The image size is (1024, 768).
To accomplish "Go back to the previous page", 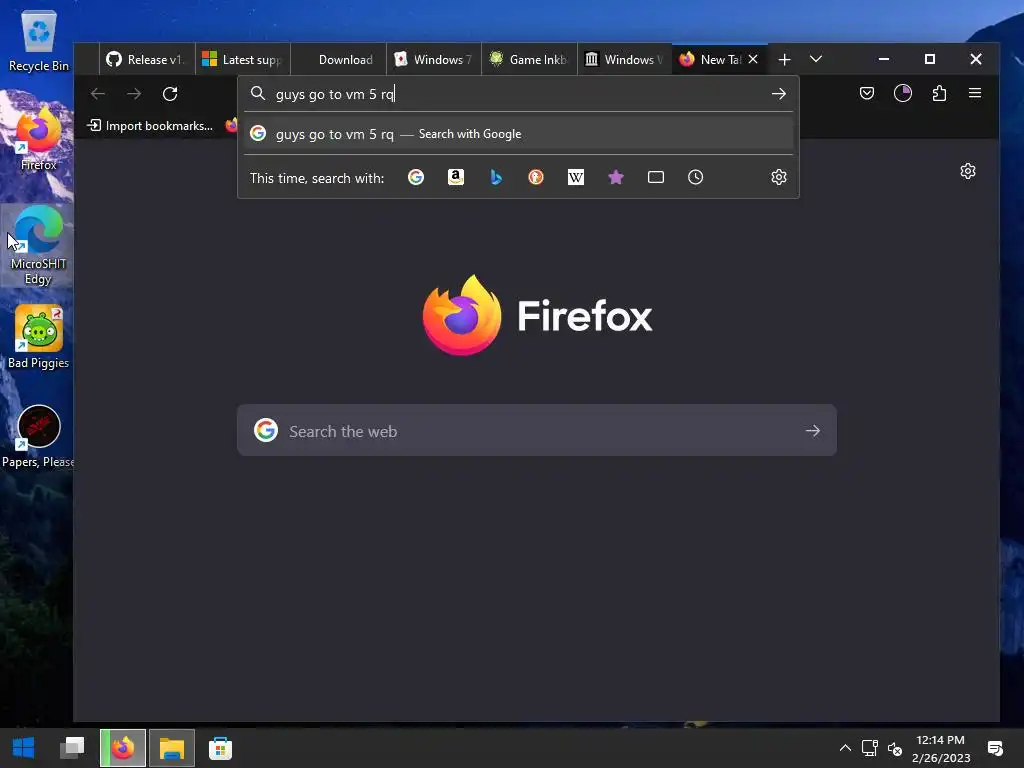I will pos(98,94).
